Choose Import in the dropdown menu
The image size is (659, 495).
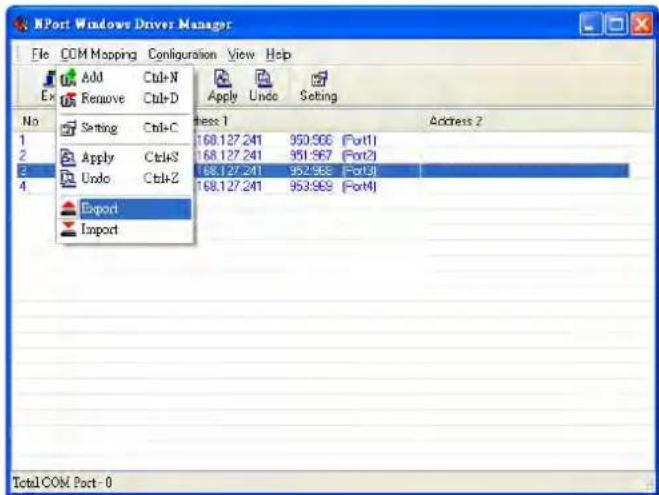pyautogui.click(x=126, y=229)
